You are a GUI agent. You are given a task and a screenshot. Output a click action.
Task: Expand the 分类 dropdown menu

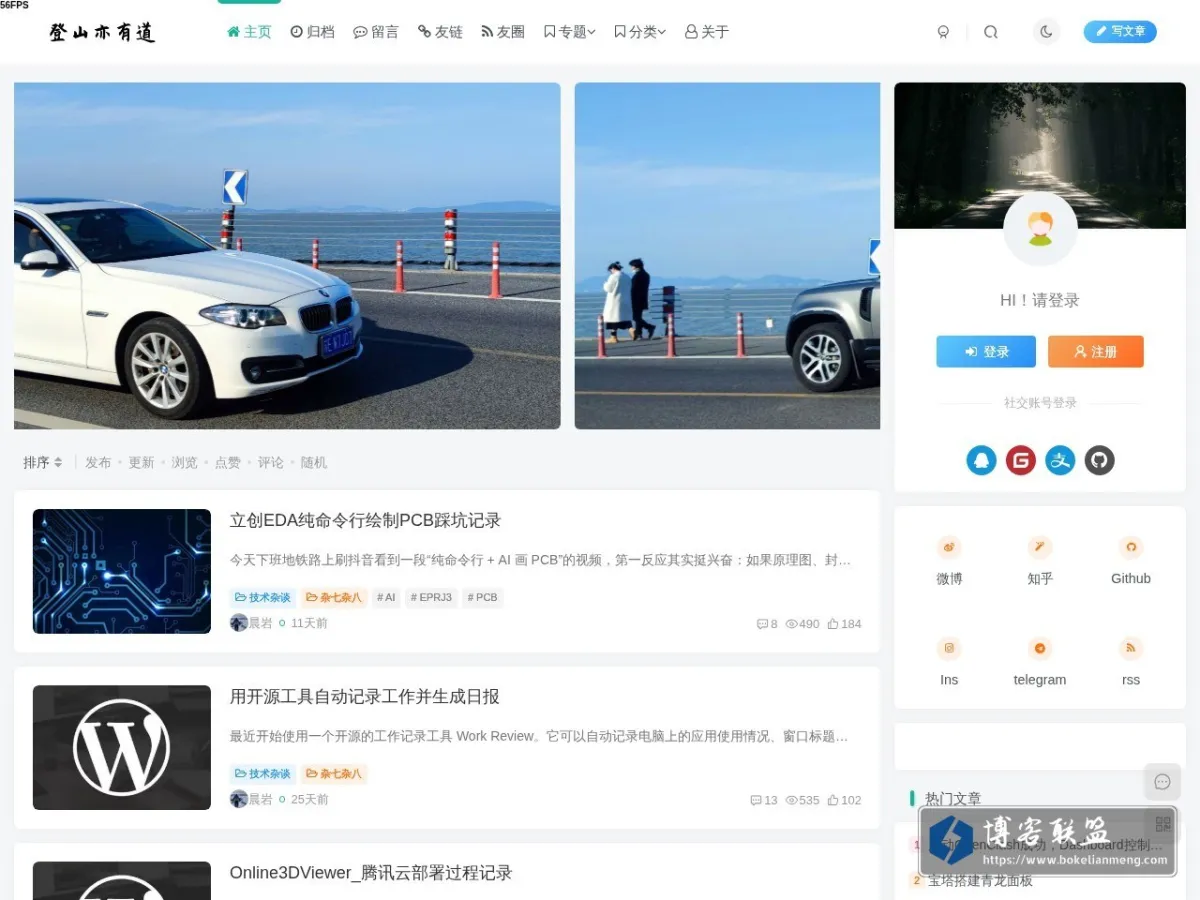pyautogui.click(x=639, y=32)
